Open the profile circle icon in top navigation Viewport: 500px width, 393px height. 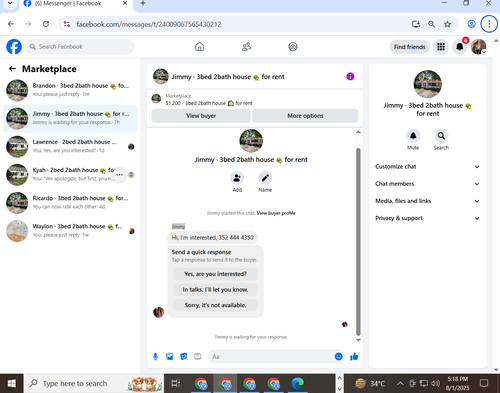pyautogui.click(x=293, y=47)
